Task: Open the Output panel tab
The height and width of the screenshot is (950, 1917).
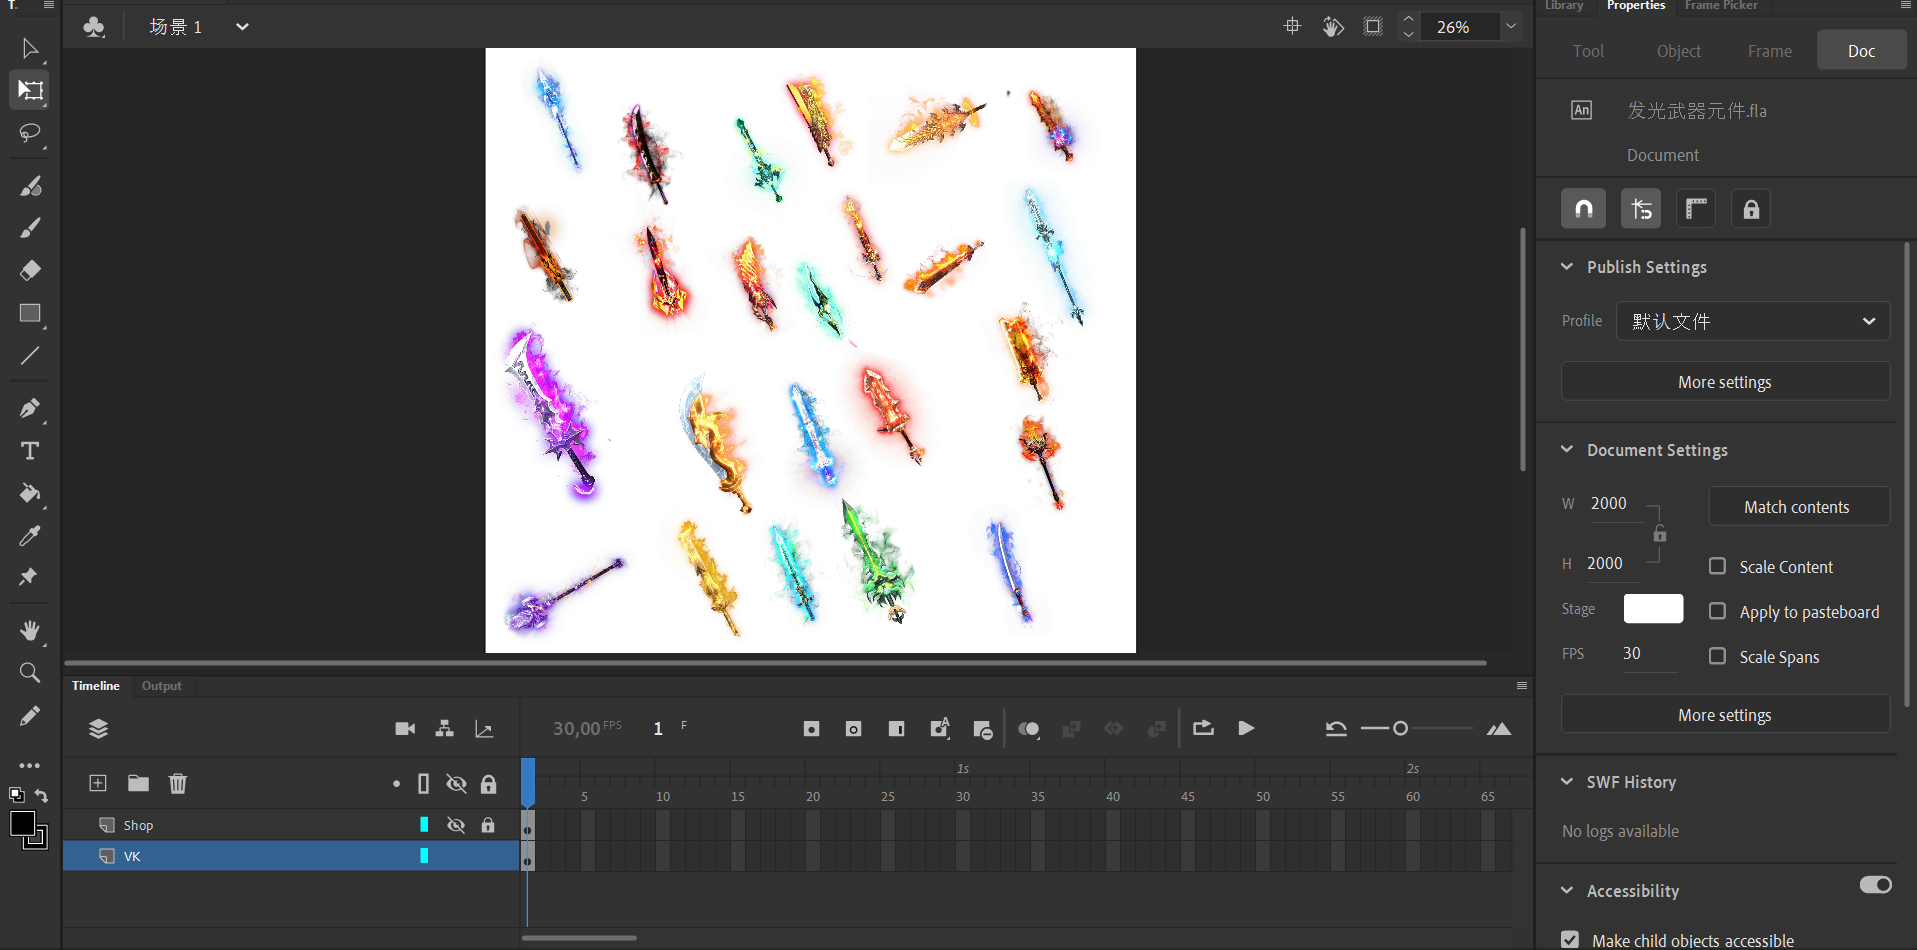Action: tap(161, 686)
